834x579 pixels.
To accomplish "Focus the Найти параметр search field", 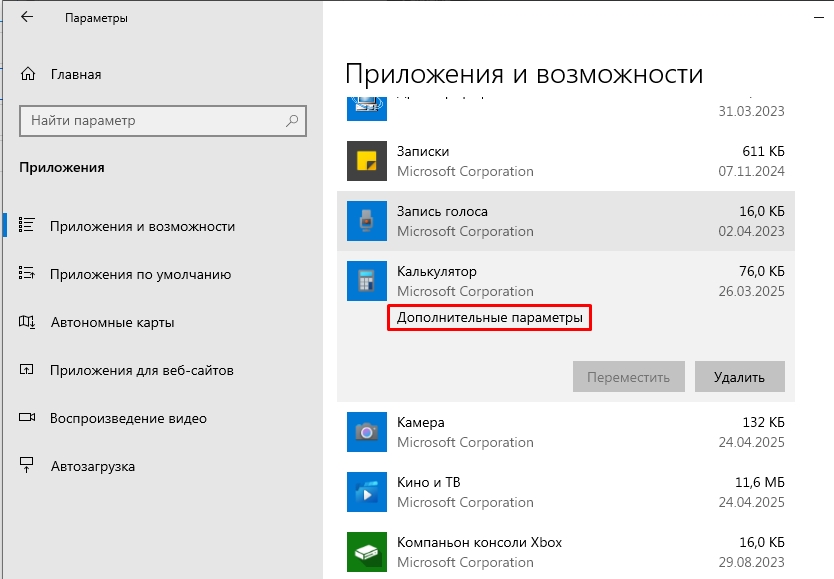I will point(163,121).
